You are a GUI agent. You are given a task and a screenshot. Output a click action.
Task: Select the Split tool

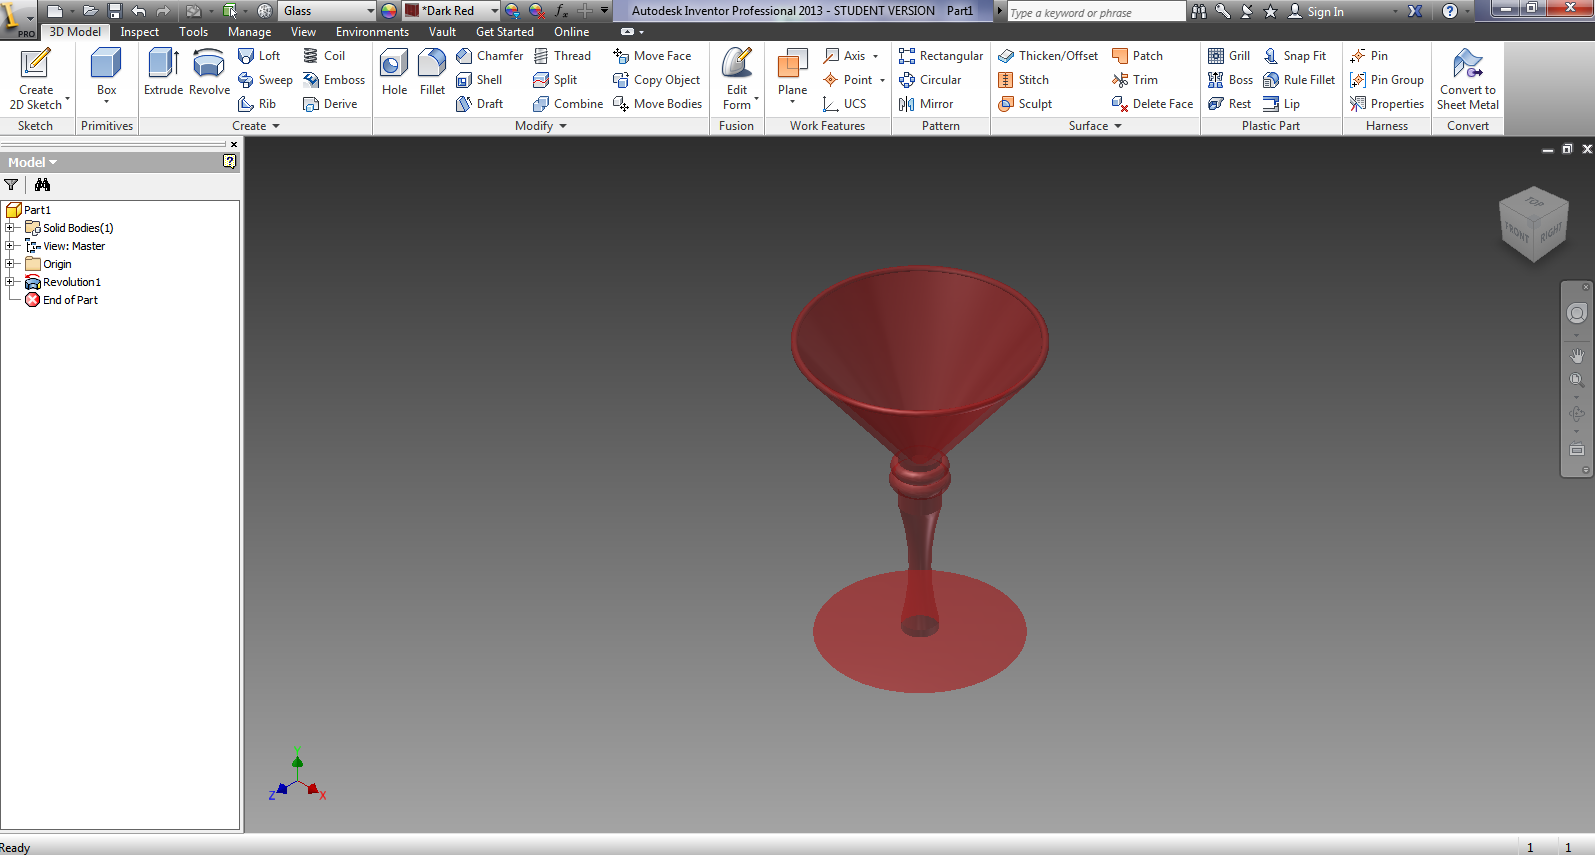point(555,80)
